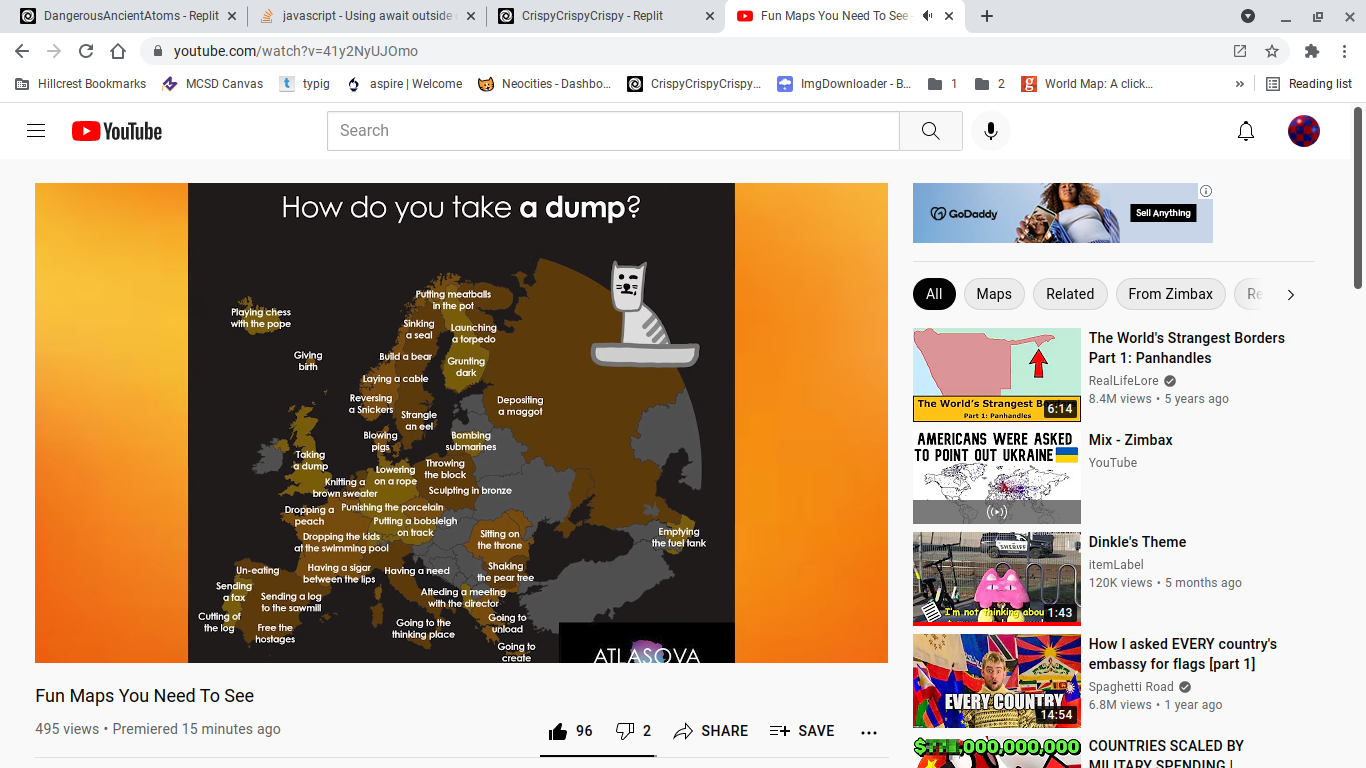Open the notifications bell

click(x=1245, y=131)
